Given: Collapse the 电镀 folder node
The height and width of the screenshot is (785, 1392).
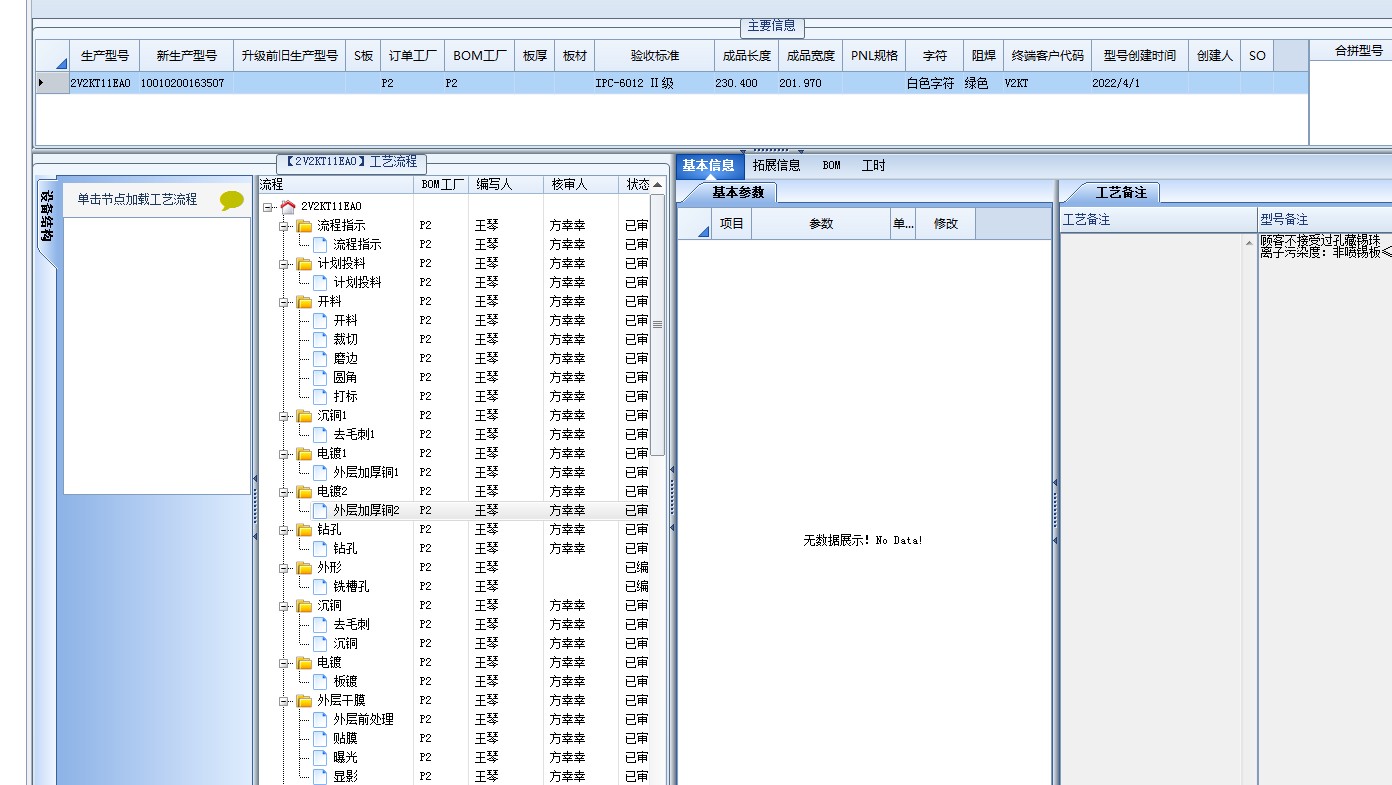Looking at the screenshot, I should click(x=284, y=663).
